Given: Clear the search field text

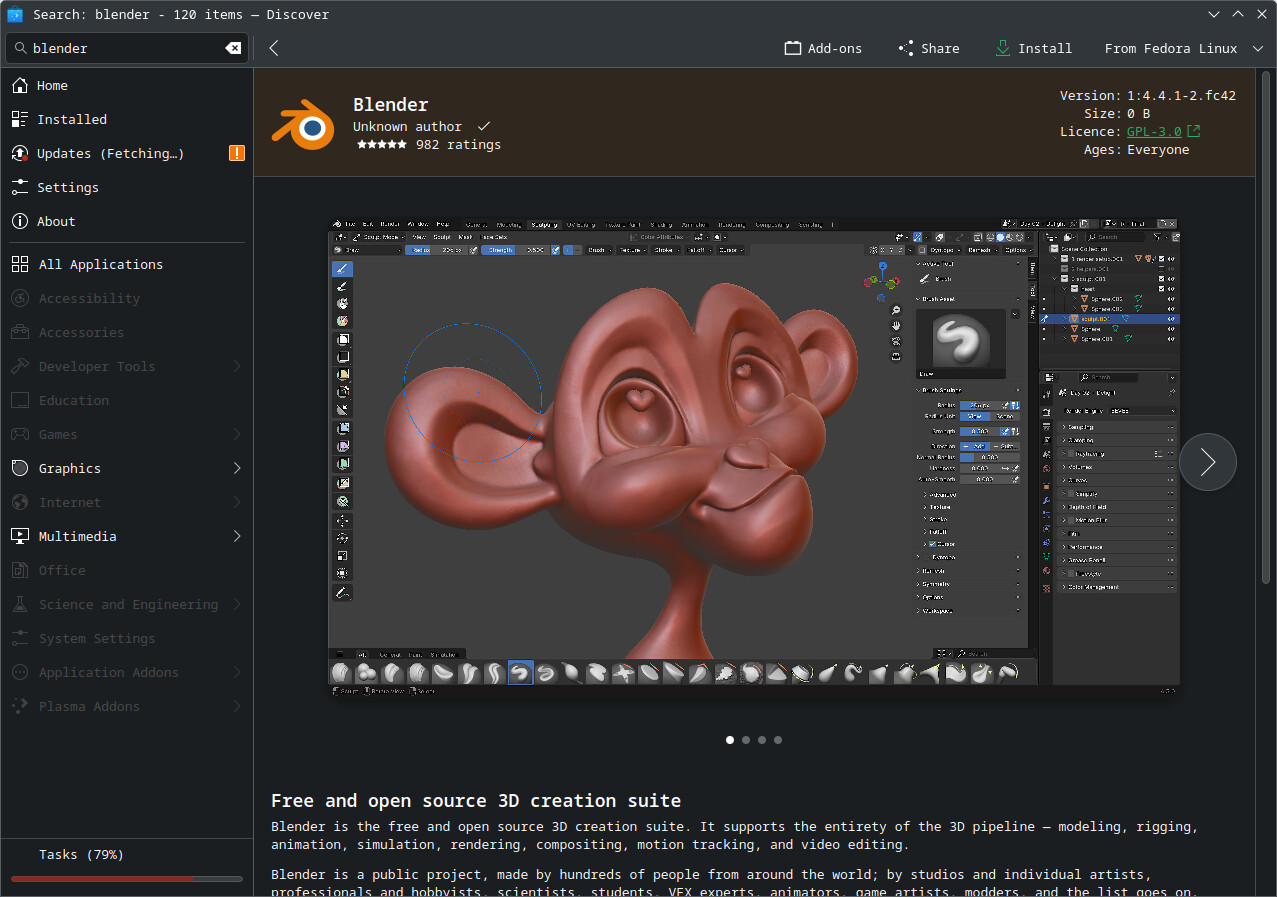Looking at the screenshot, I should click(232, 48).
